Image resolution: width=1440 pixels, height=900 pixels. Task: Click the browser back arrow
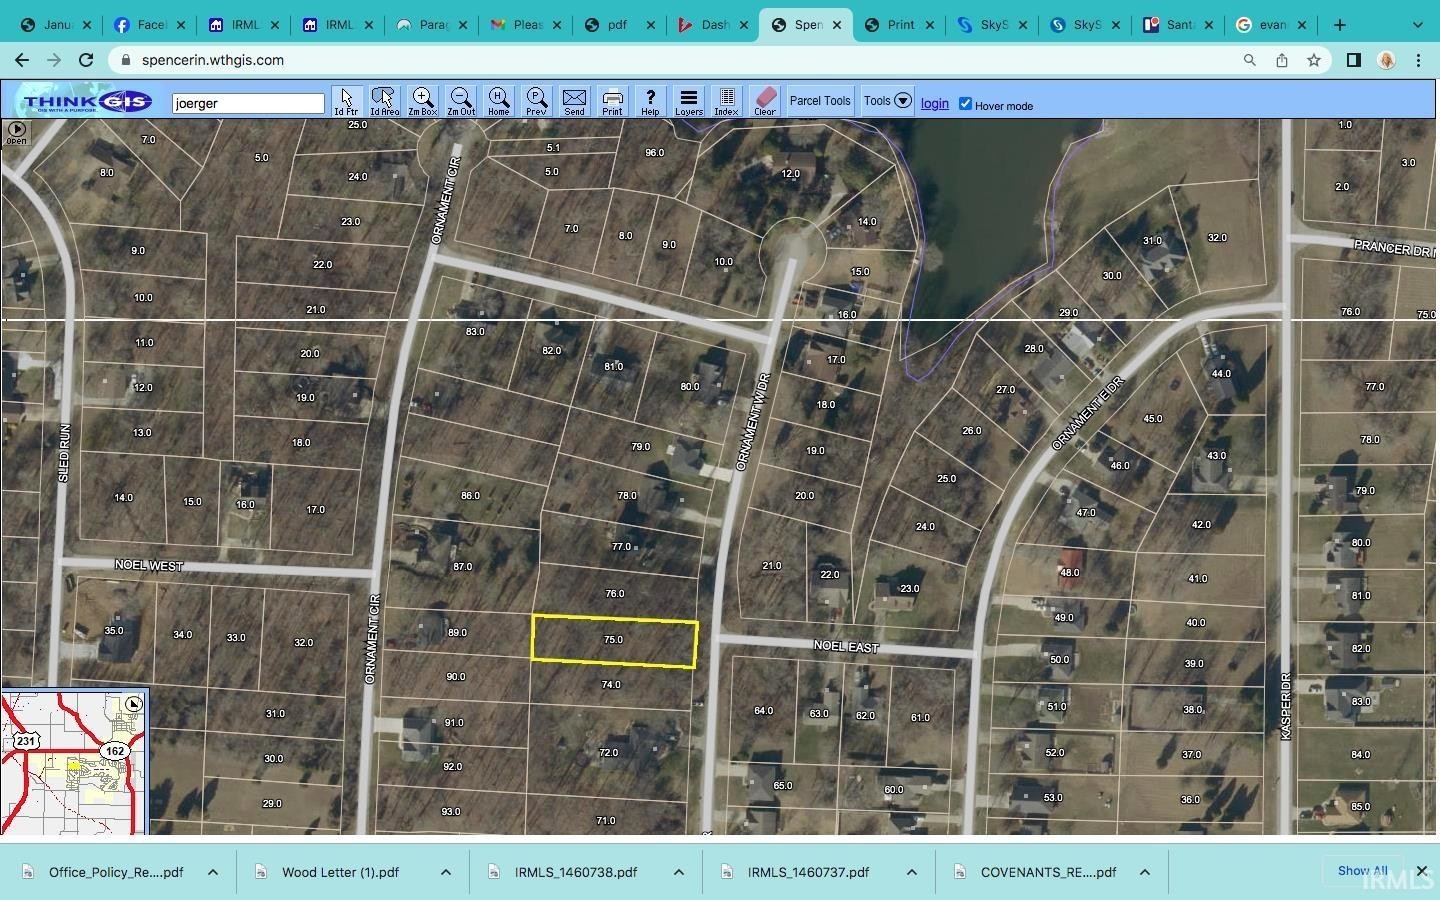(x=22, y=60)
